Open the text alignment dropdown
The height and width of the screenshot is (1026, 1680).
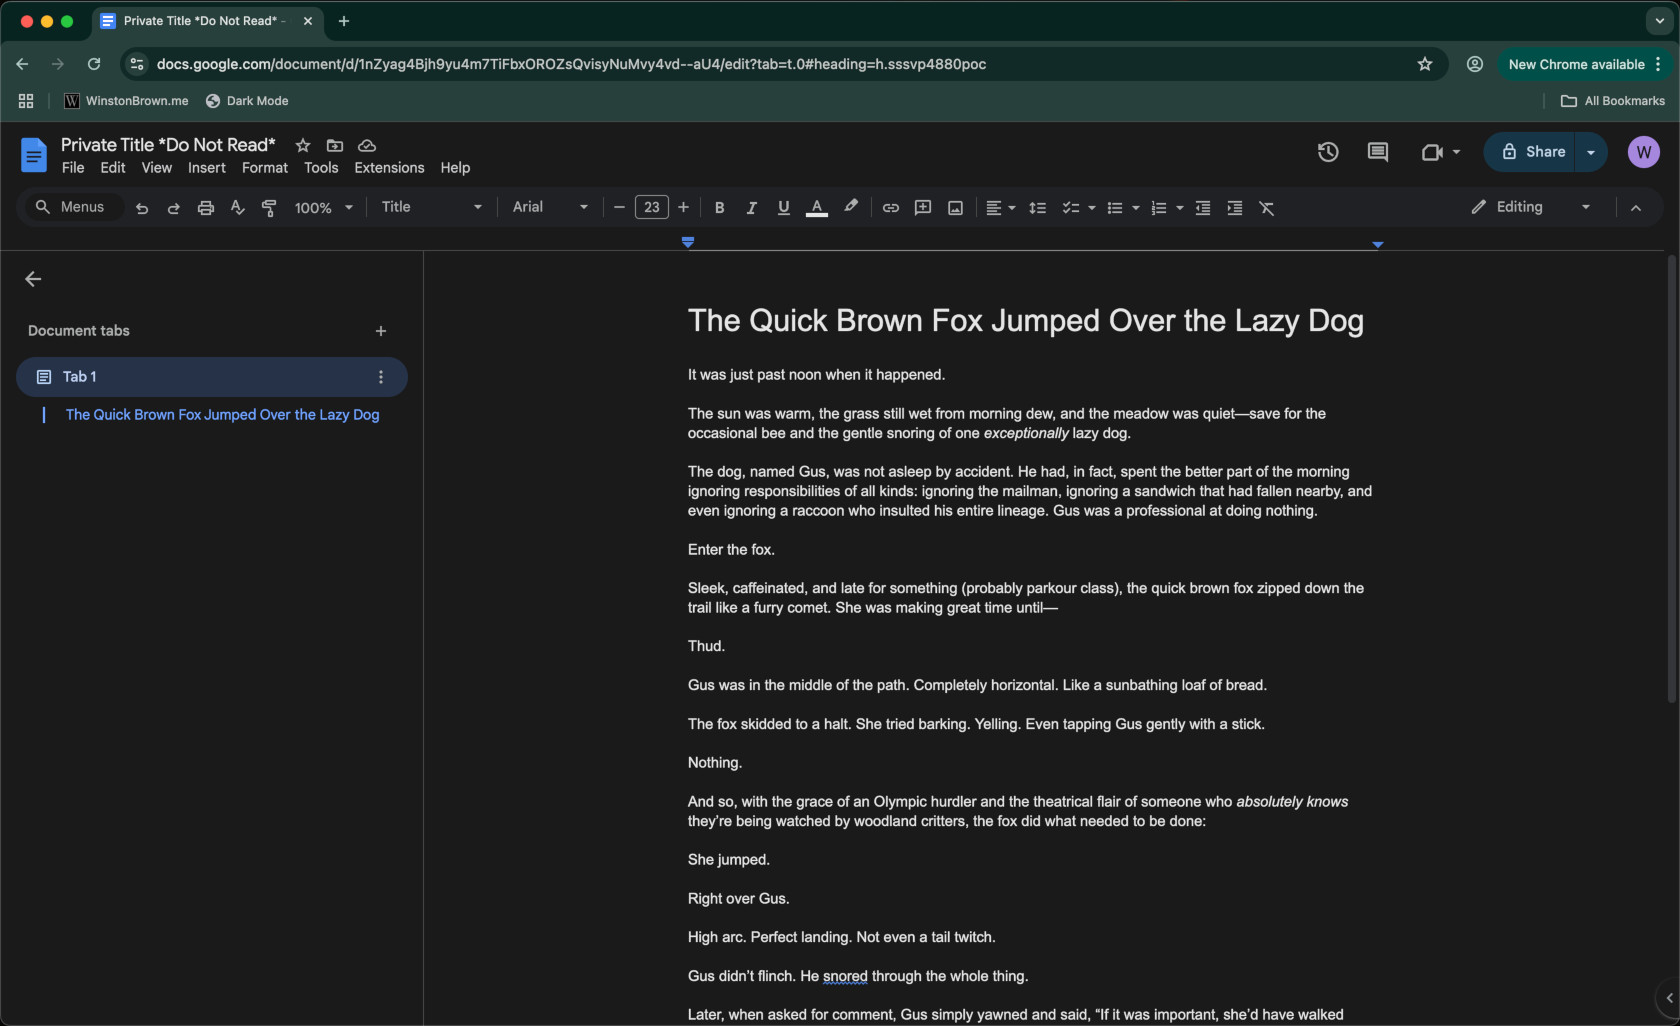coord(1001,208)
